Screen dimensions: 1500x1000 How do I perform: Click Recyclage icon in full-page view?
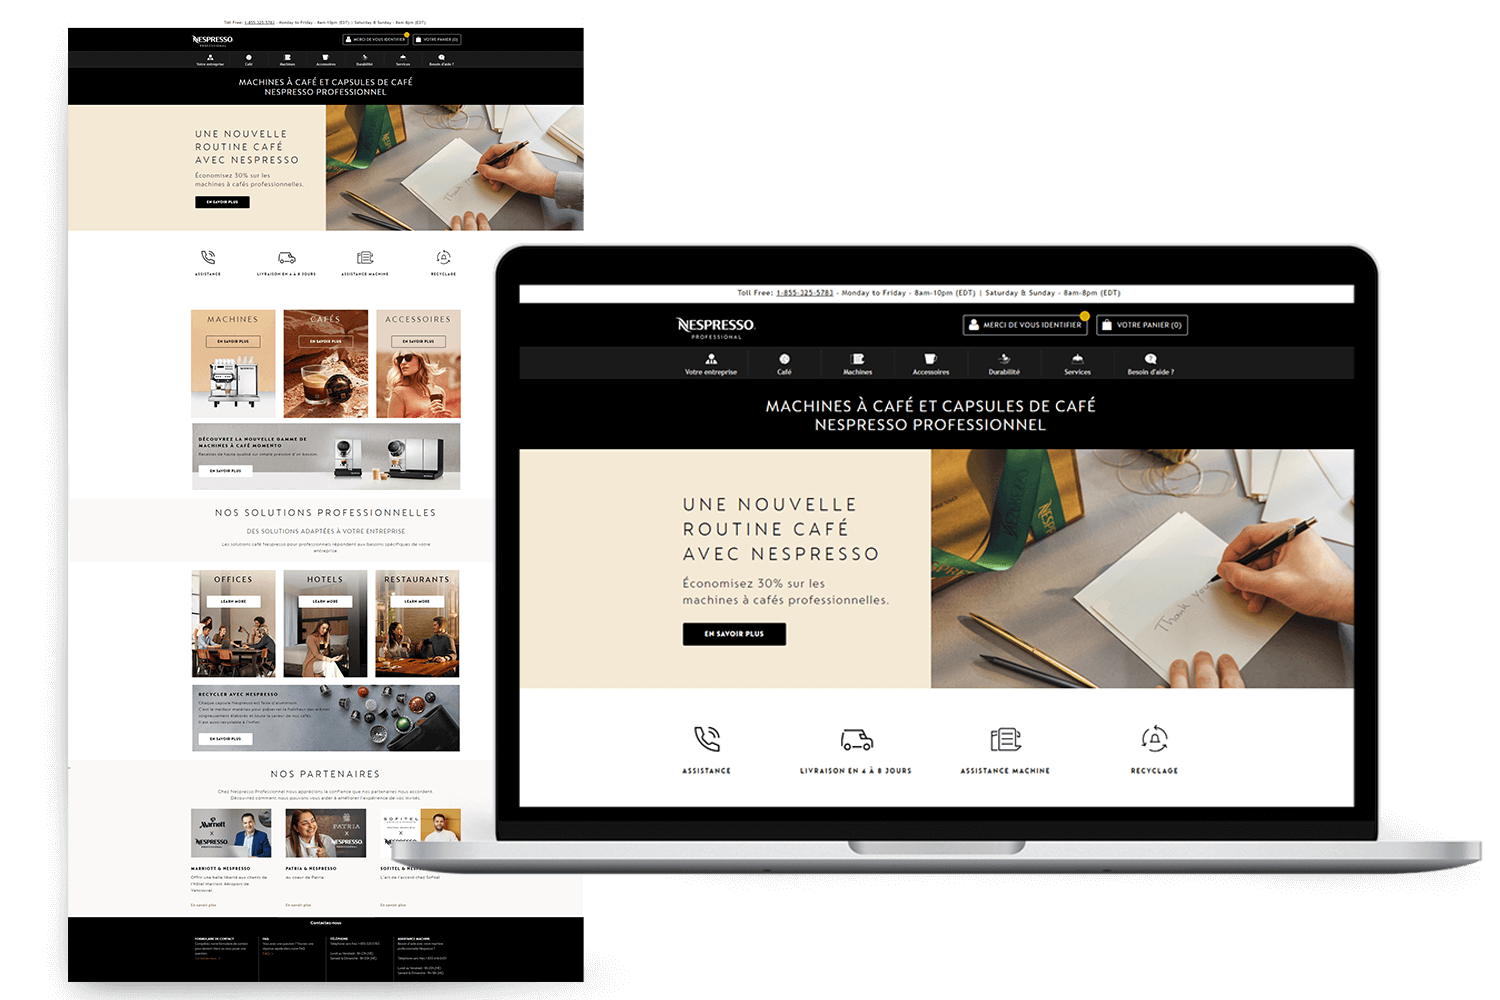pos(444,258)
